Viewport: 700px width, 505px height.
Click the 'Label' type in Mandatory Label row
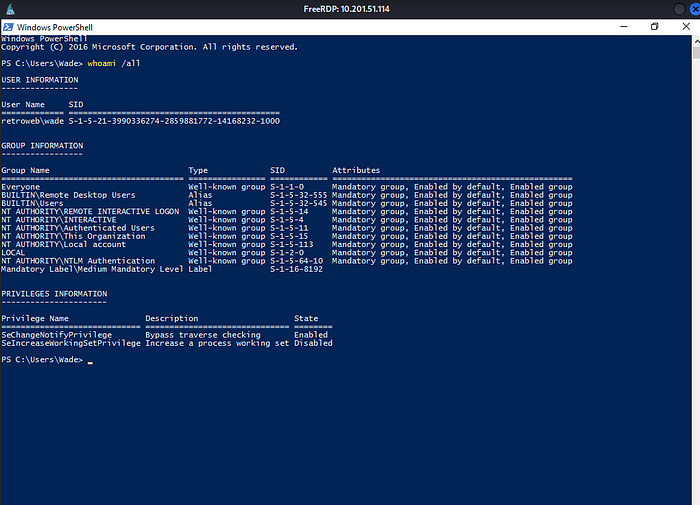click(x=200, y=269)
